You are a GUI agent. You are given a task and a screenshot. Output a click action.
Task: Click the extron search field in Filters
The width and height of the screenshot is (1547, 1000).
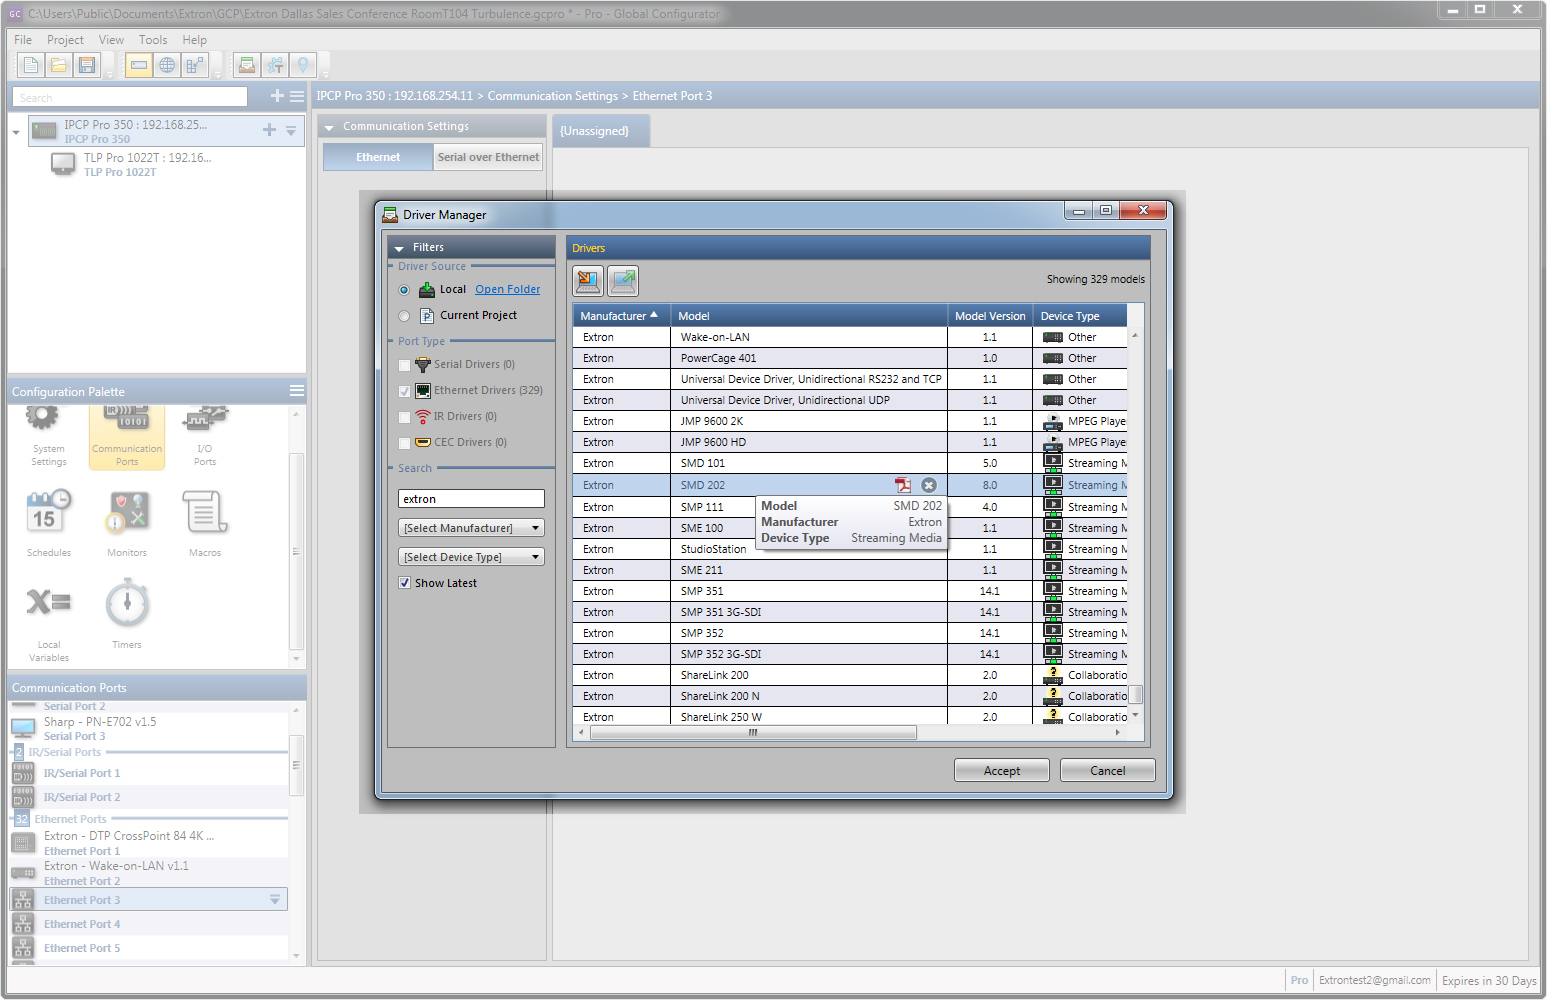click(471, 499)
